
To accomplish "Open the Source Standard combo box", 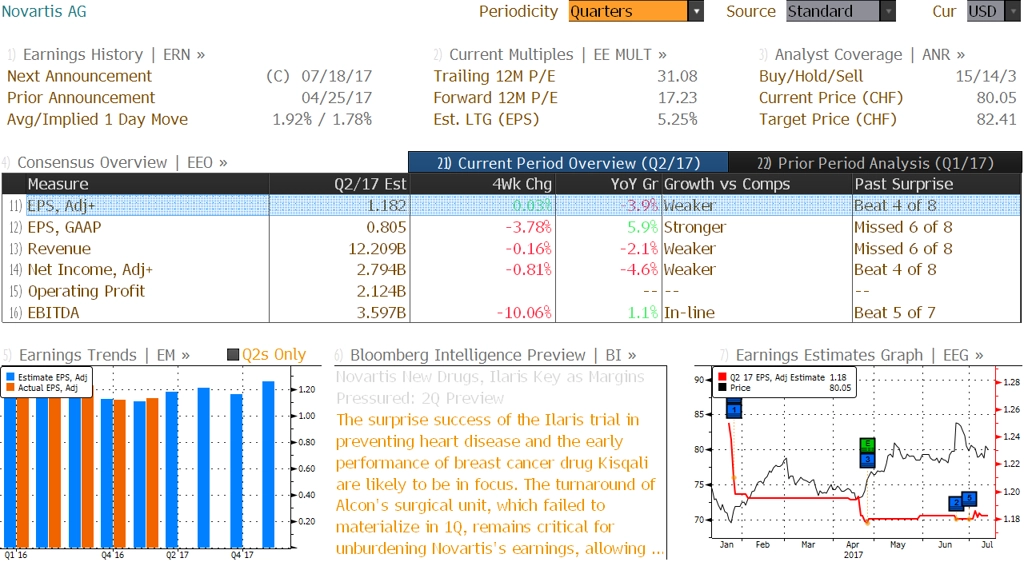I will click(x=840, y=11).
